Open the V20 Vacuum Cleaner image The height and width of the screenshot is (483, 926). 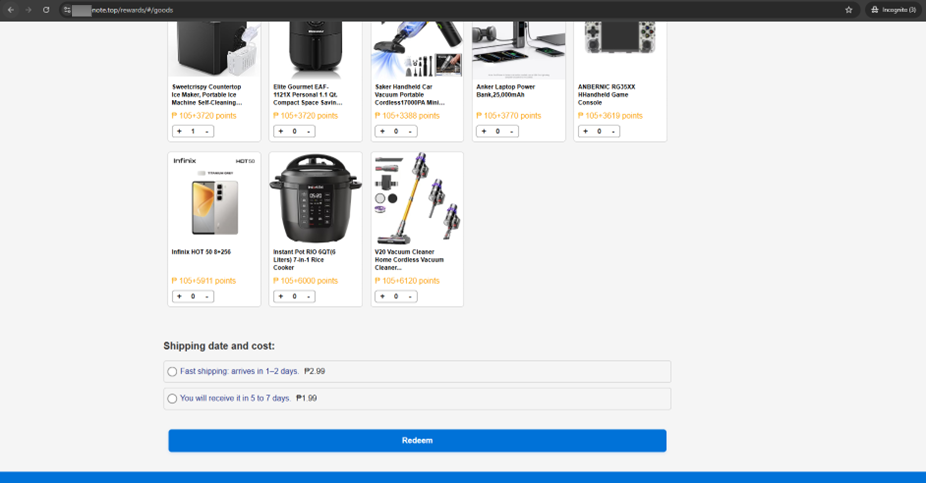point(417,200)
